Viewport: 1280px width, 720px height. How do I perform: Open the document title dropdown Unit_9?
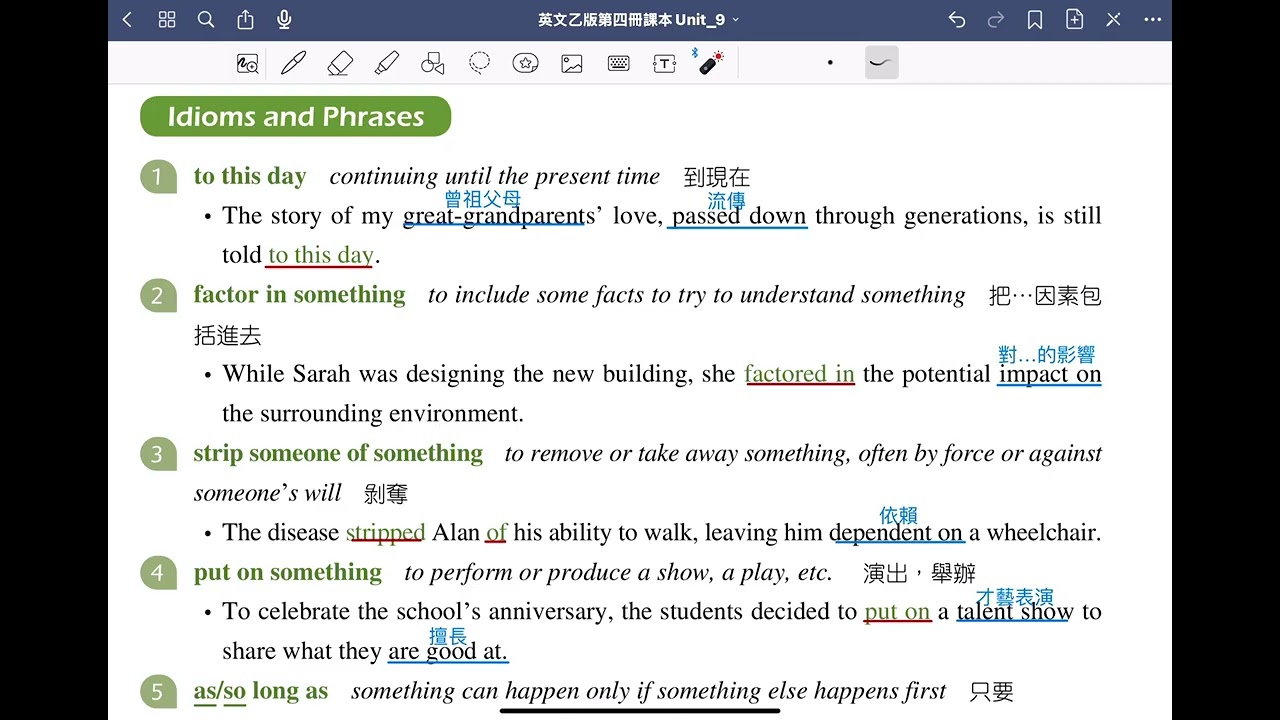coord(639,19)
